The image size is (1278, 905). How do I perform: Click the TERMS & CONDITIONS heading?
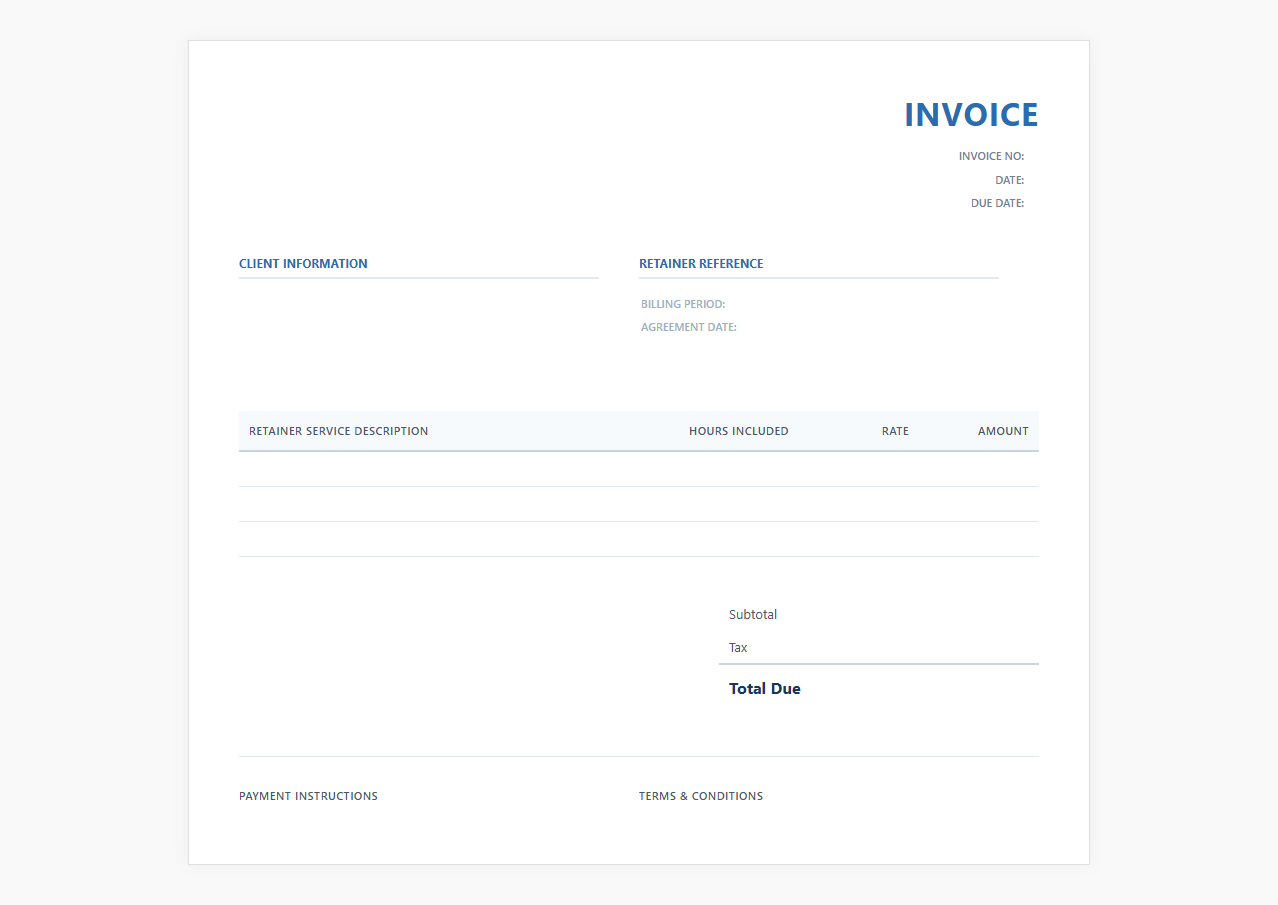(x=701, y=796)
